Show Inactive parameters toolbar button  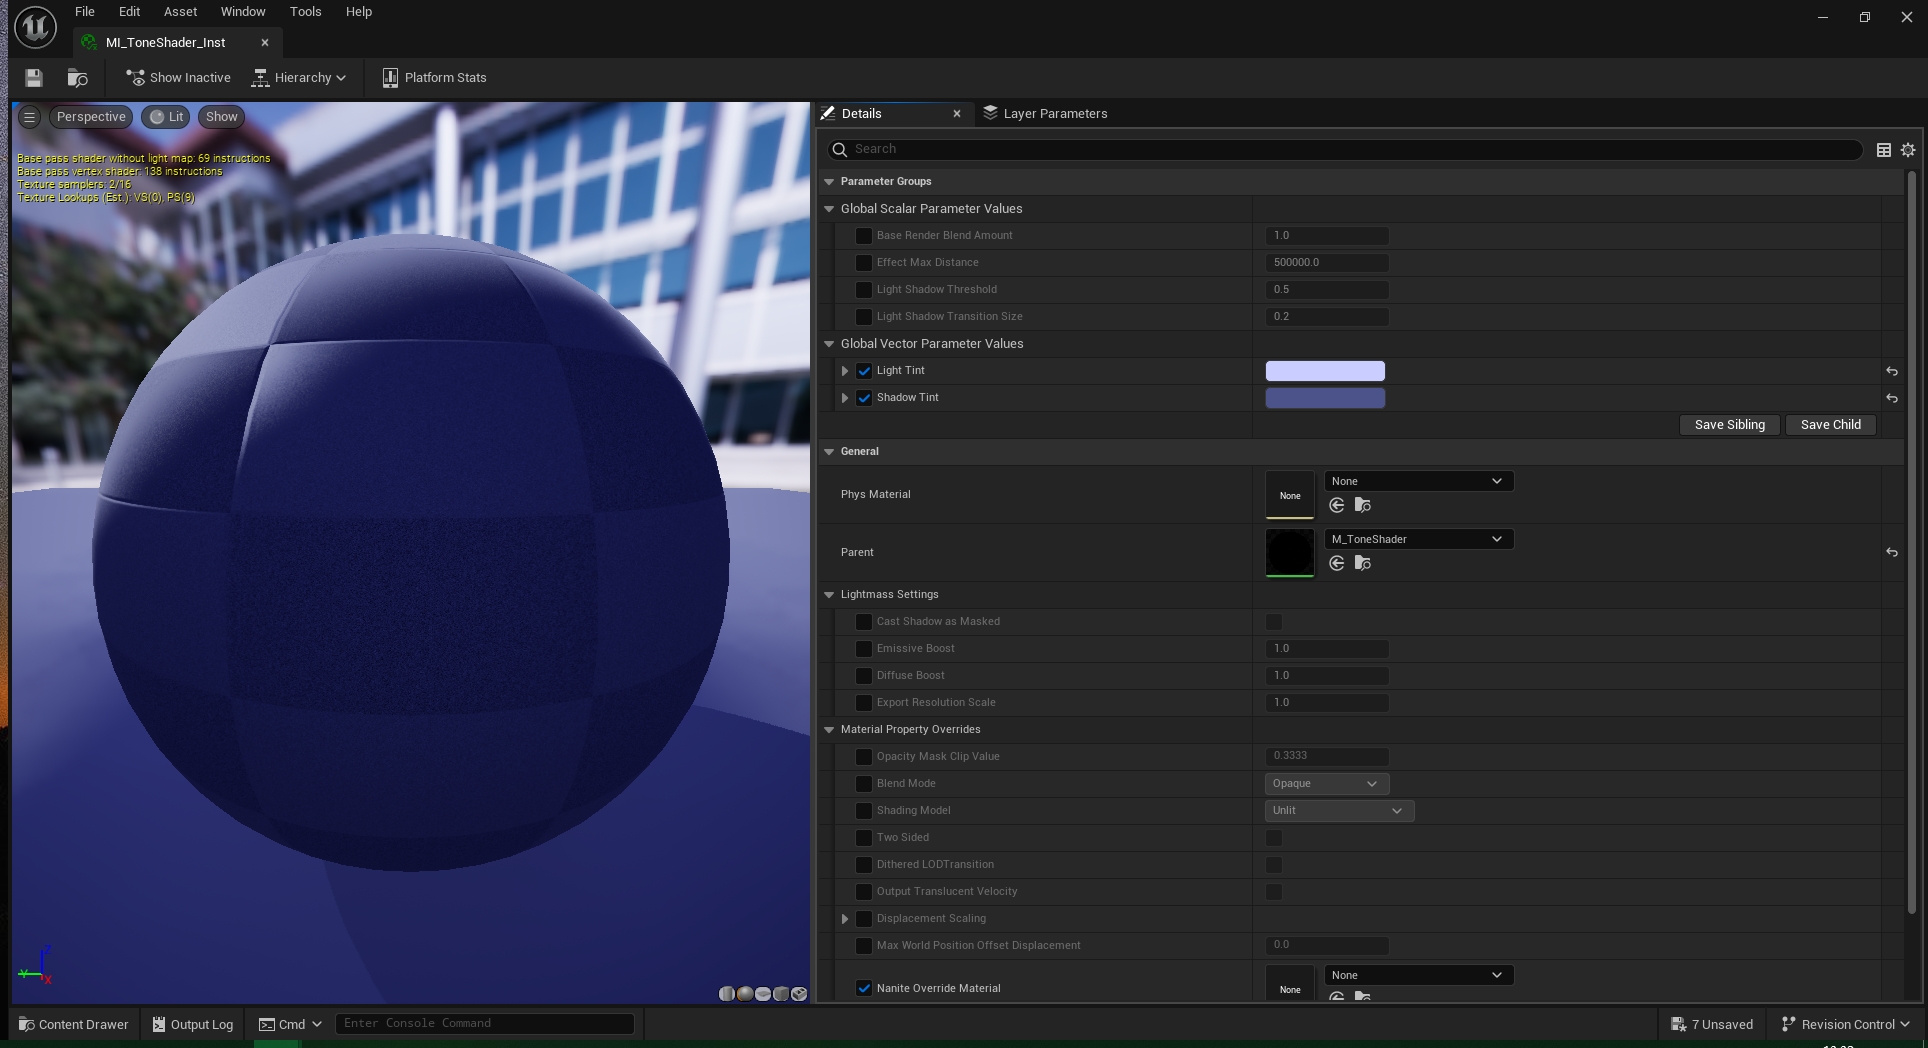(178, 78)
